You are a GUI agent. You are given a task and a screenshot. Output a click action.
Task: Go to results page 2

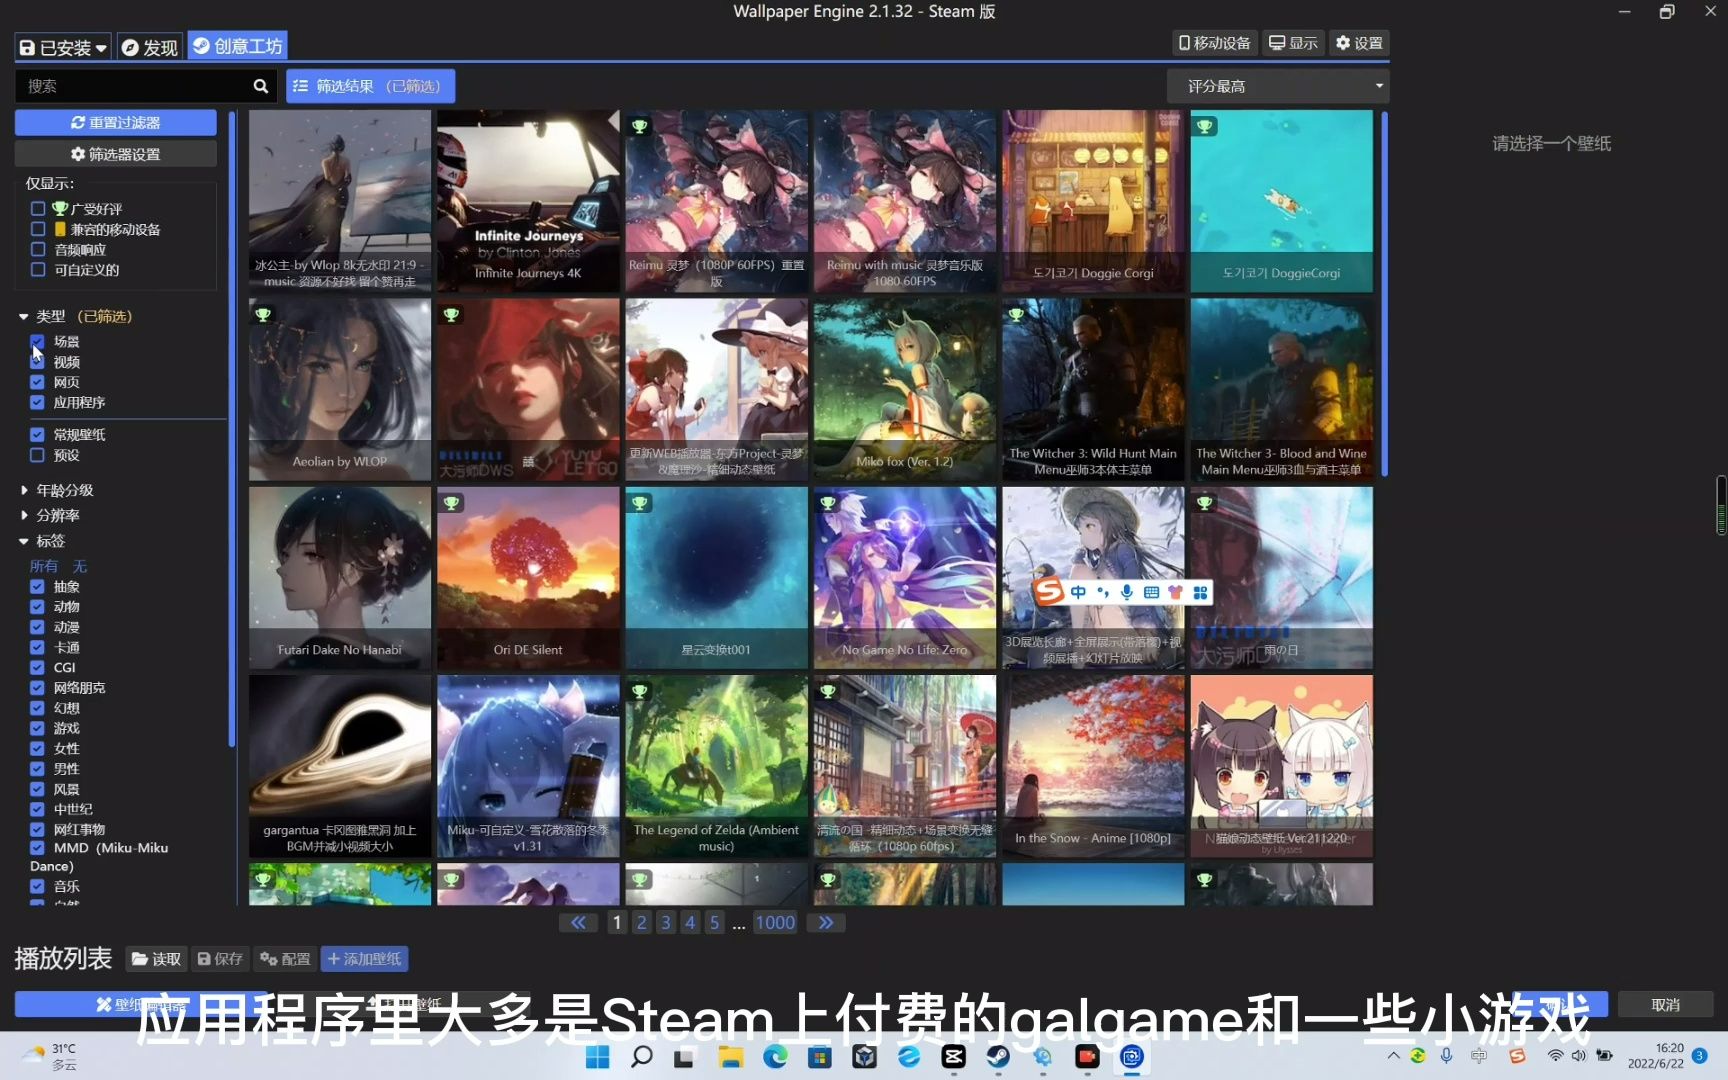pyautogui.click(x=641, y=922)
